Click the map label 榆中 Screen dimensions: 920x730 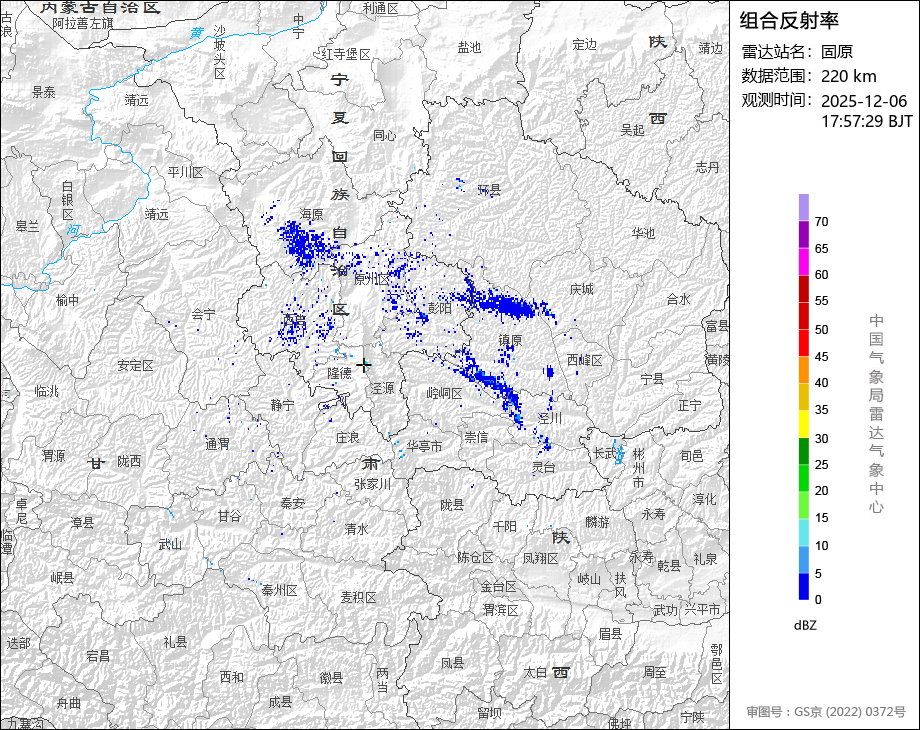tap(67, 300)
